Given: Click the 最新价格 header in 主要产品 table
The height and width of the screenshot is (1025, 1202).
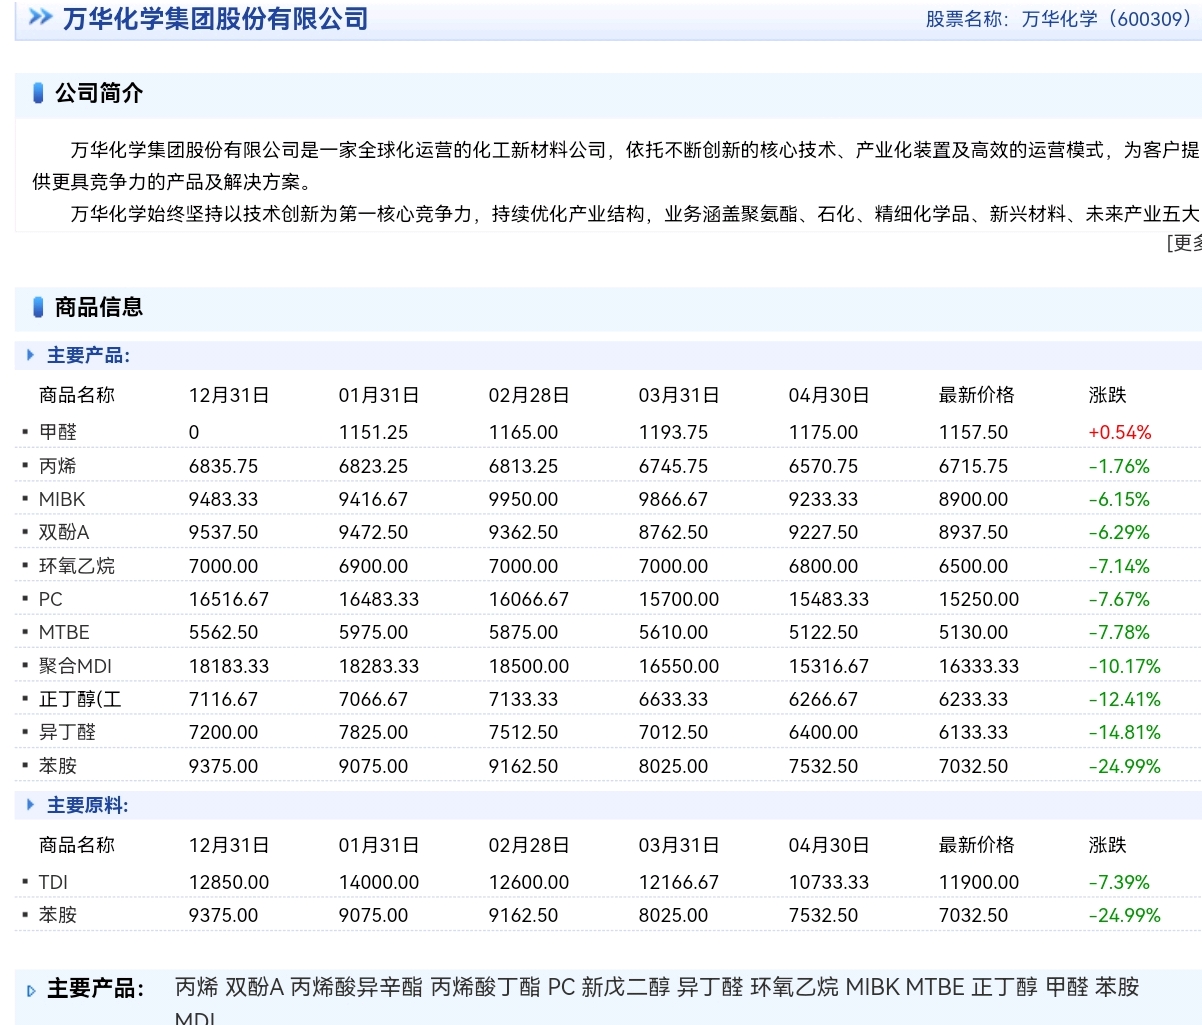Looking at the screenshot, I should [x=976, y=395].
